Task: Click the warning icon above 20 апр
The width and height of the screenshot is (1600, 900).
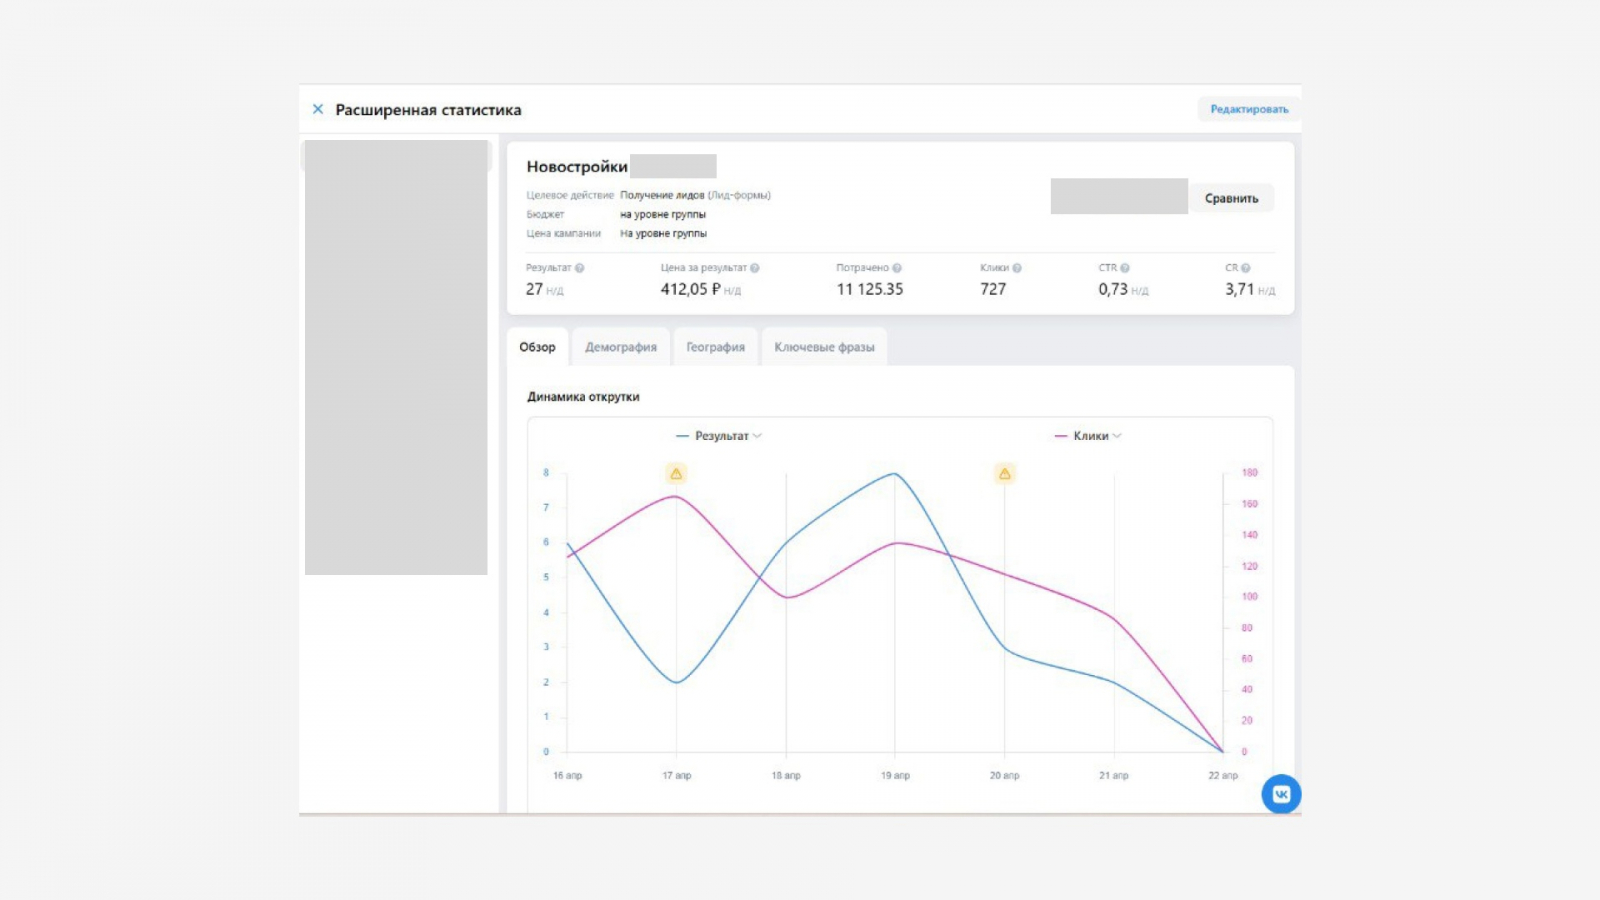Action: click(1004, 474)
